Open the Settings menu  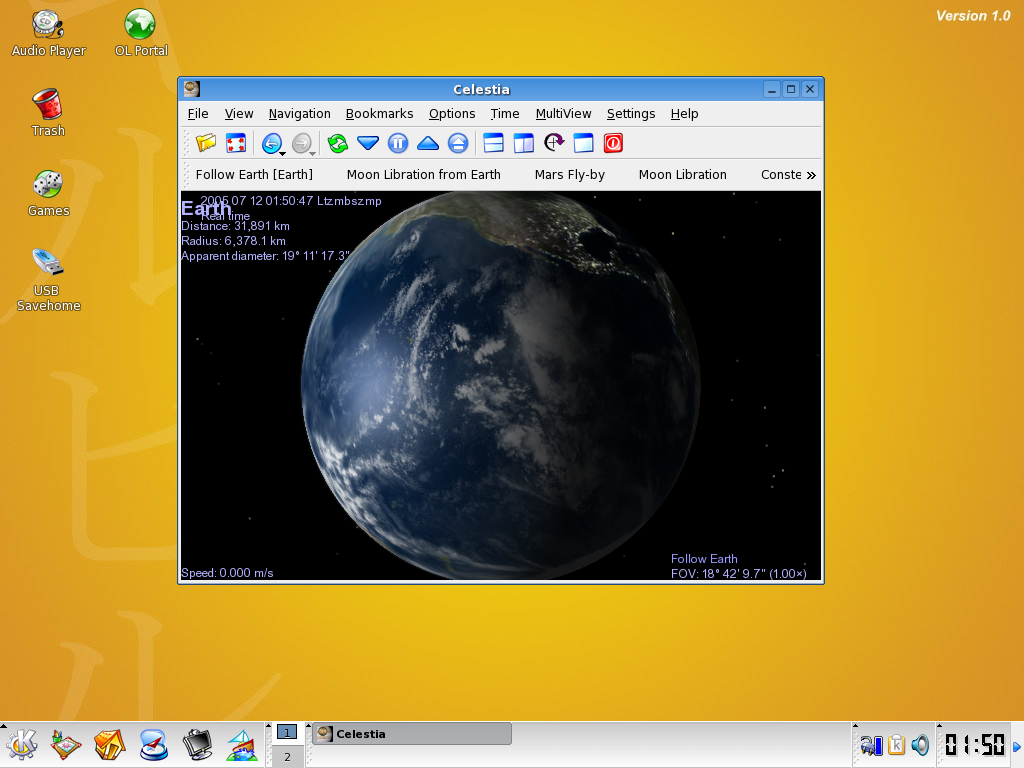click(631, 114)
